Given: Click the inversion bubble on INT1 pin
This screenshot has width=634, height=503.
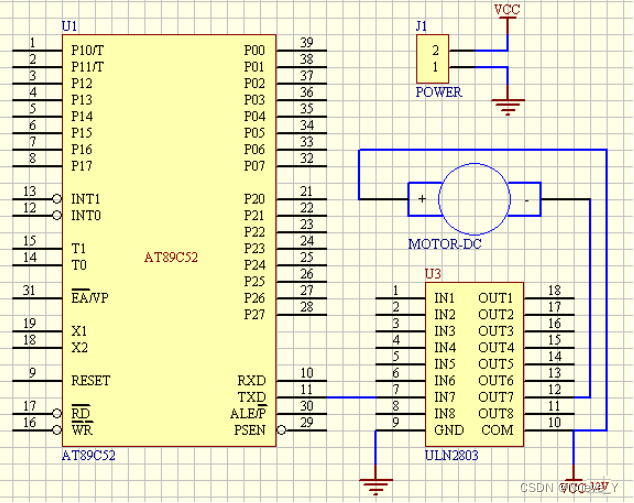Looking at the screenshot, I should tap(57, 199).
